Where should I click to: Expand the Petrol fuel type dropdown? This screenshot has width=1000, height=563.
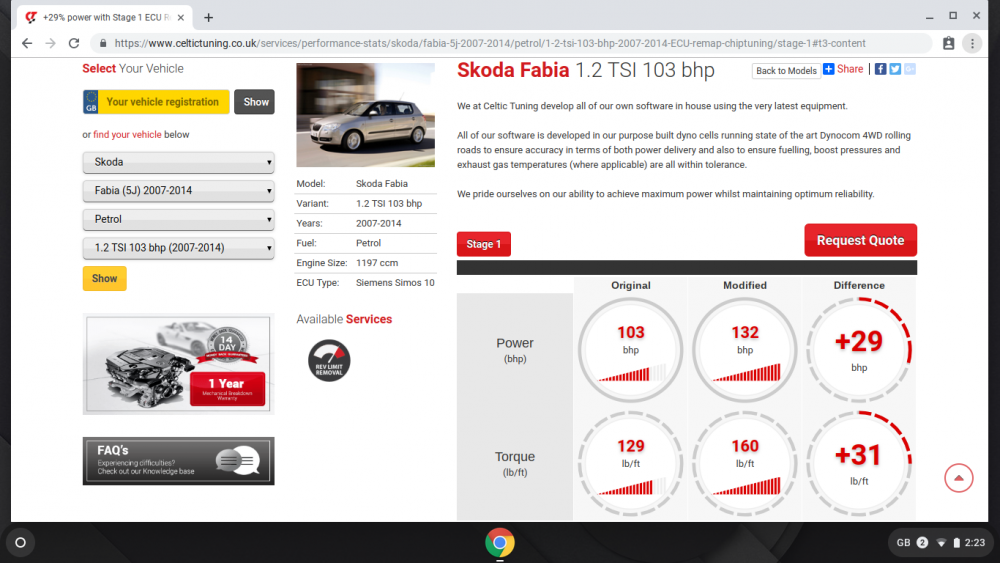click(179, 219)
